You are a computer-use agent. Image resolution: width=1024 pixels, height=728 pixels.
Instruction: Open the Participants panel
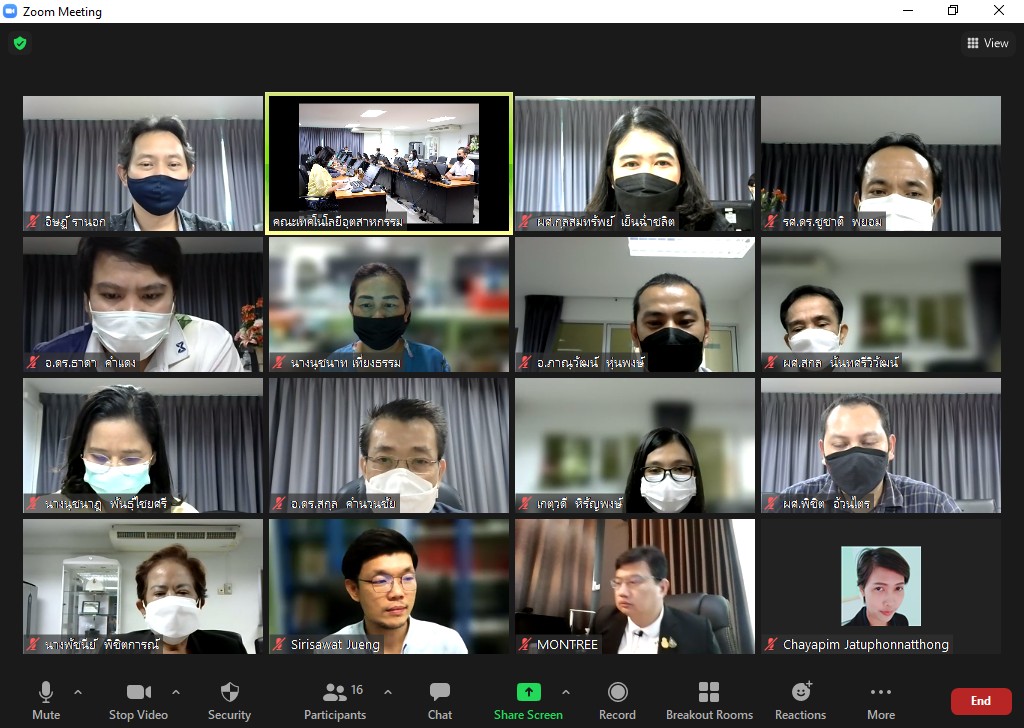[335, 701]
